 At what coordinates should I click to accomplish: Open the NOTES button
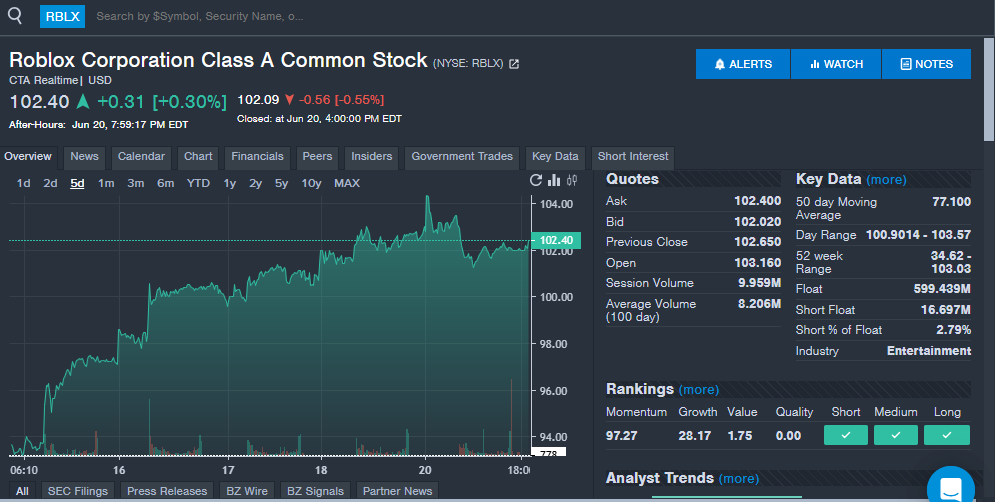(x=926, y=64)
